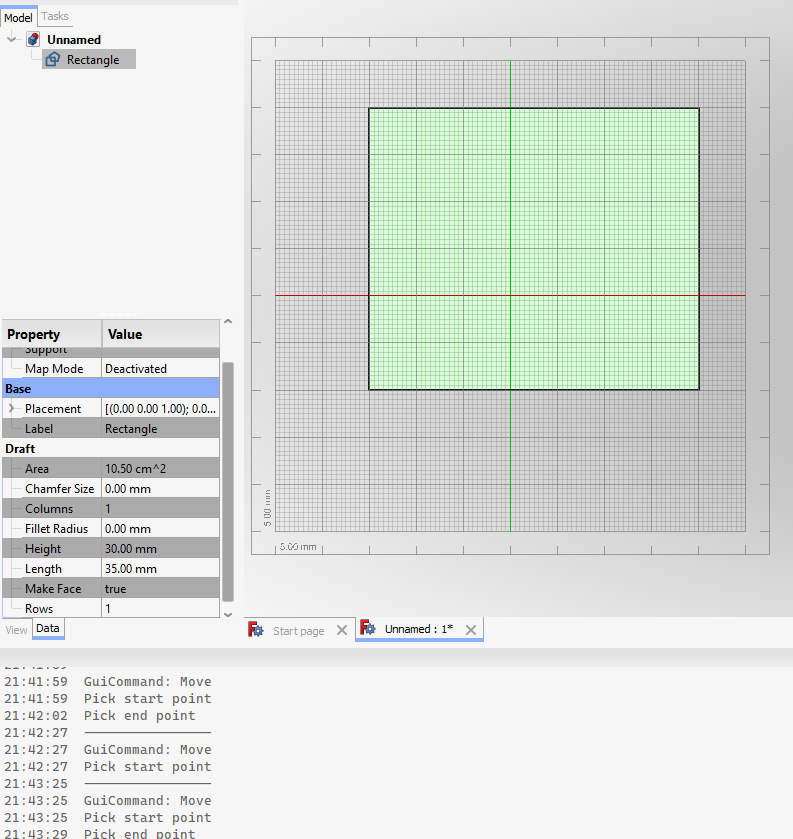The image size is (793, 839).
Task: Click the property panel scroll up arrow
Action: pyautogui.click(x=227, y=322)
